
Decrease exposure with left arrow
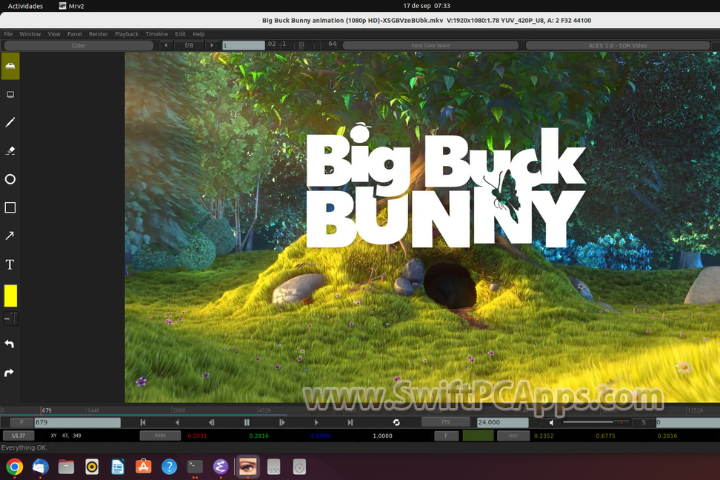(166, 45)
